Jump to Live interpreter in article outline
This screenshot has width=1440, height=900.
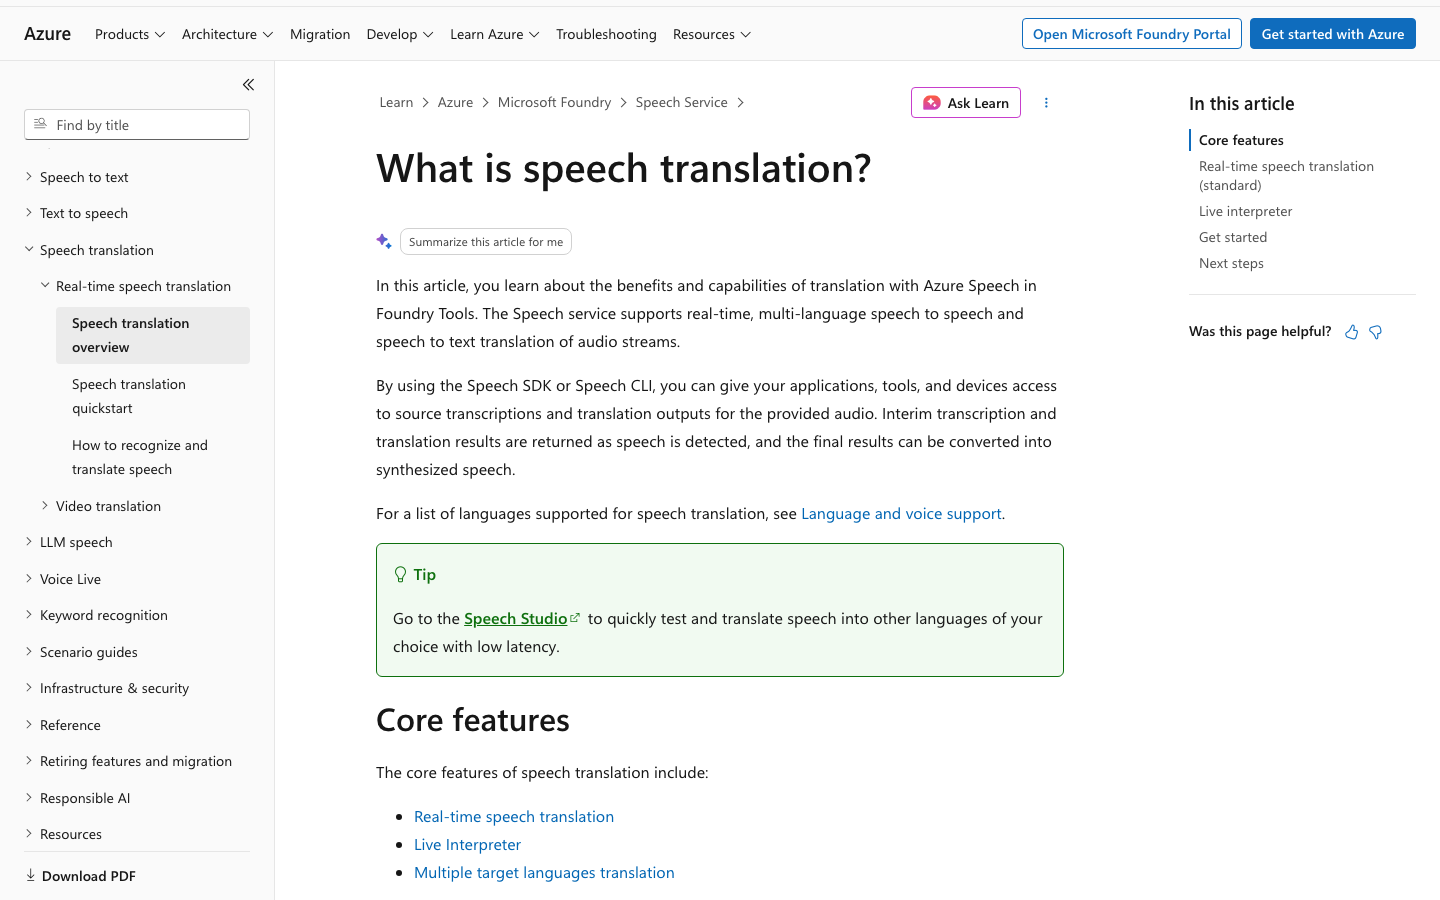coord(1245,211)
